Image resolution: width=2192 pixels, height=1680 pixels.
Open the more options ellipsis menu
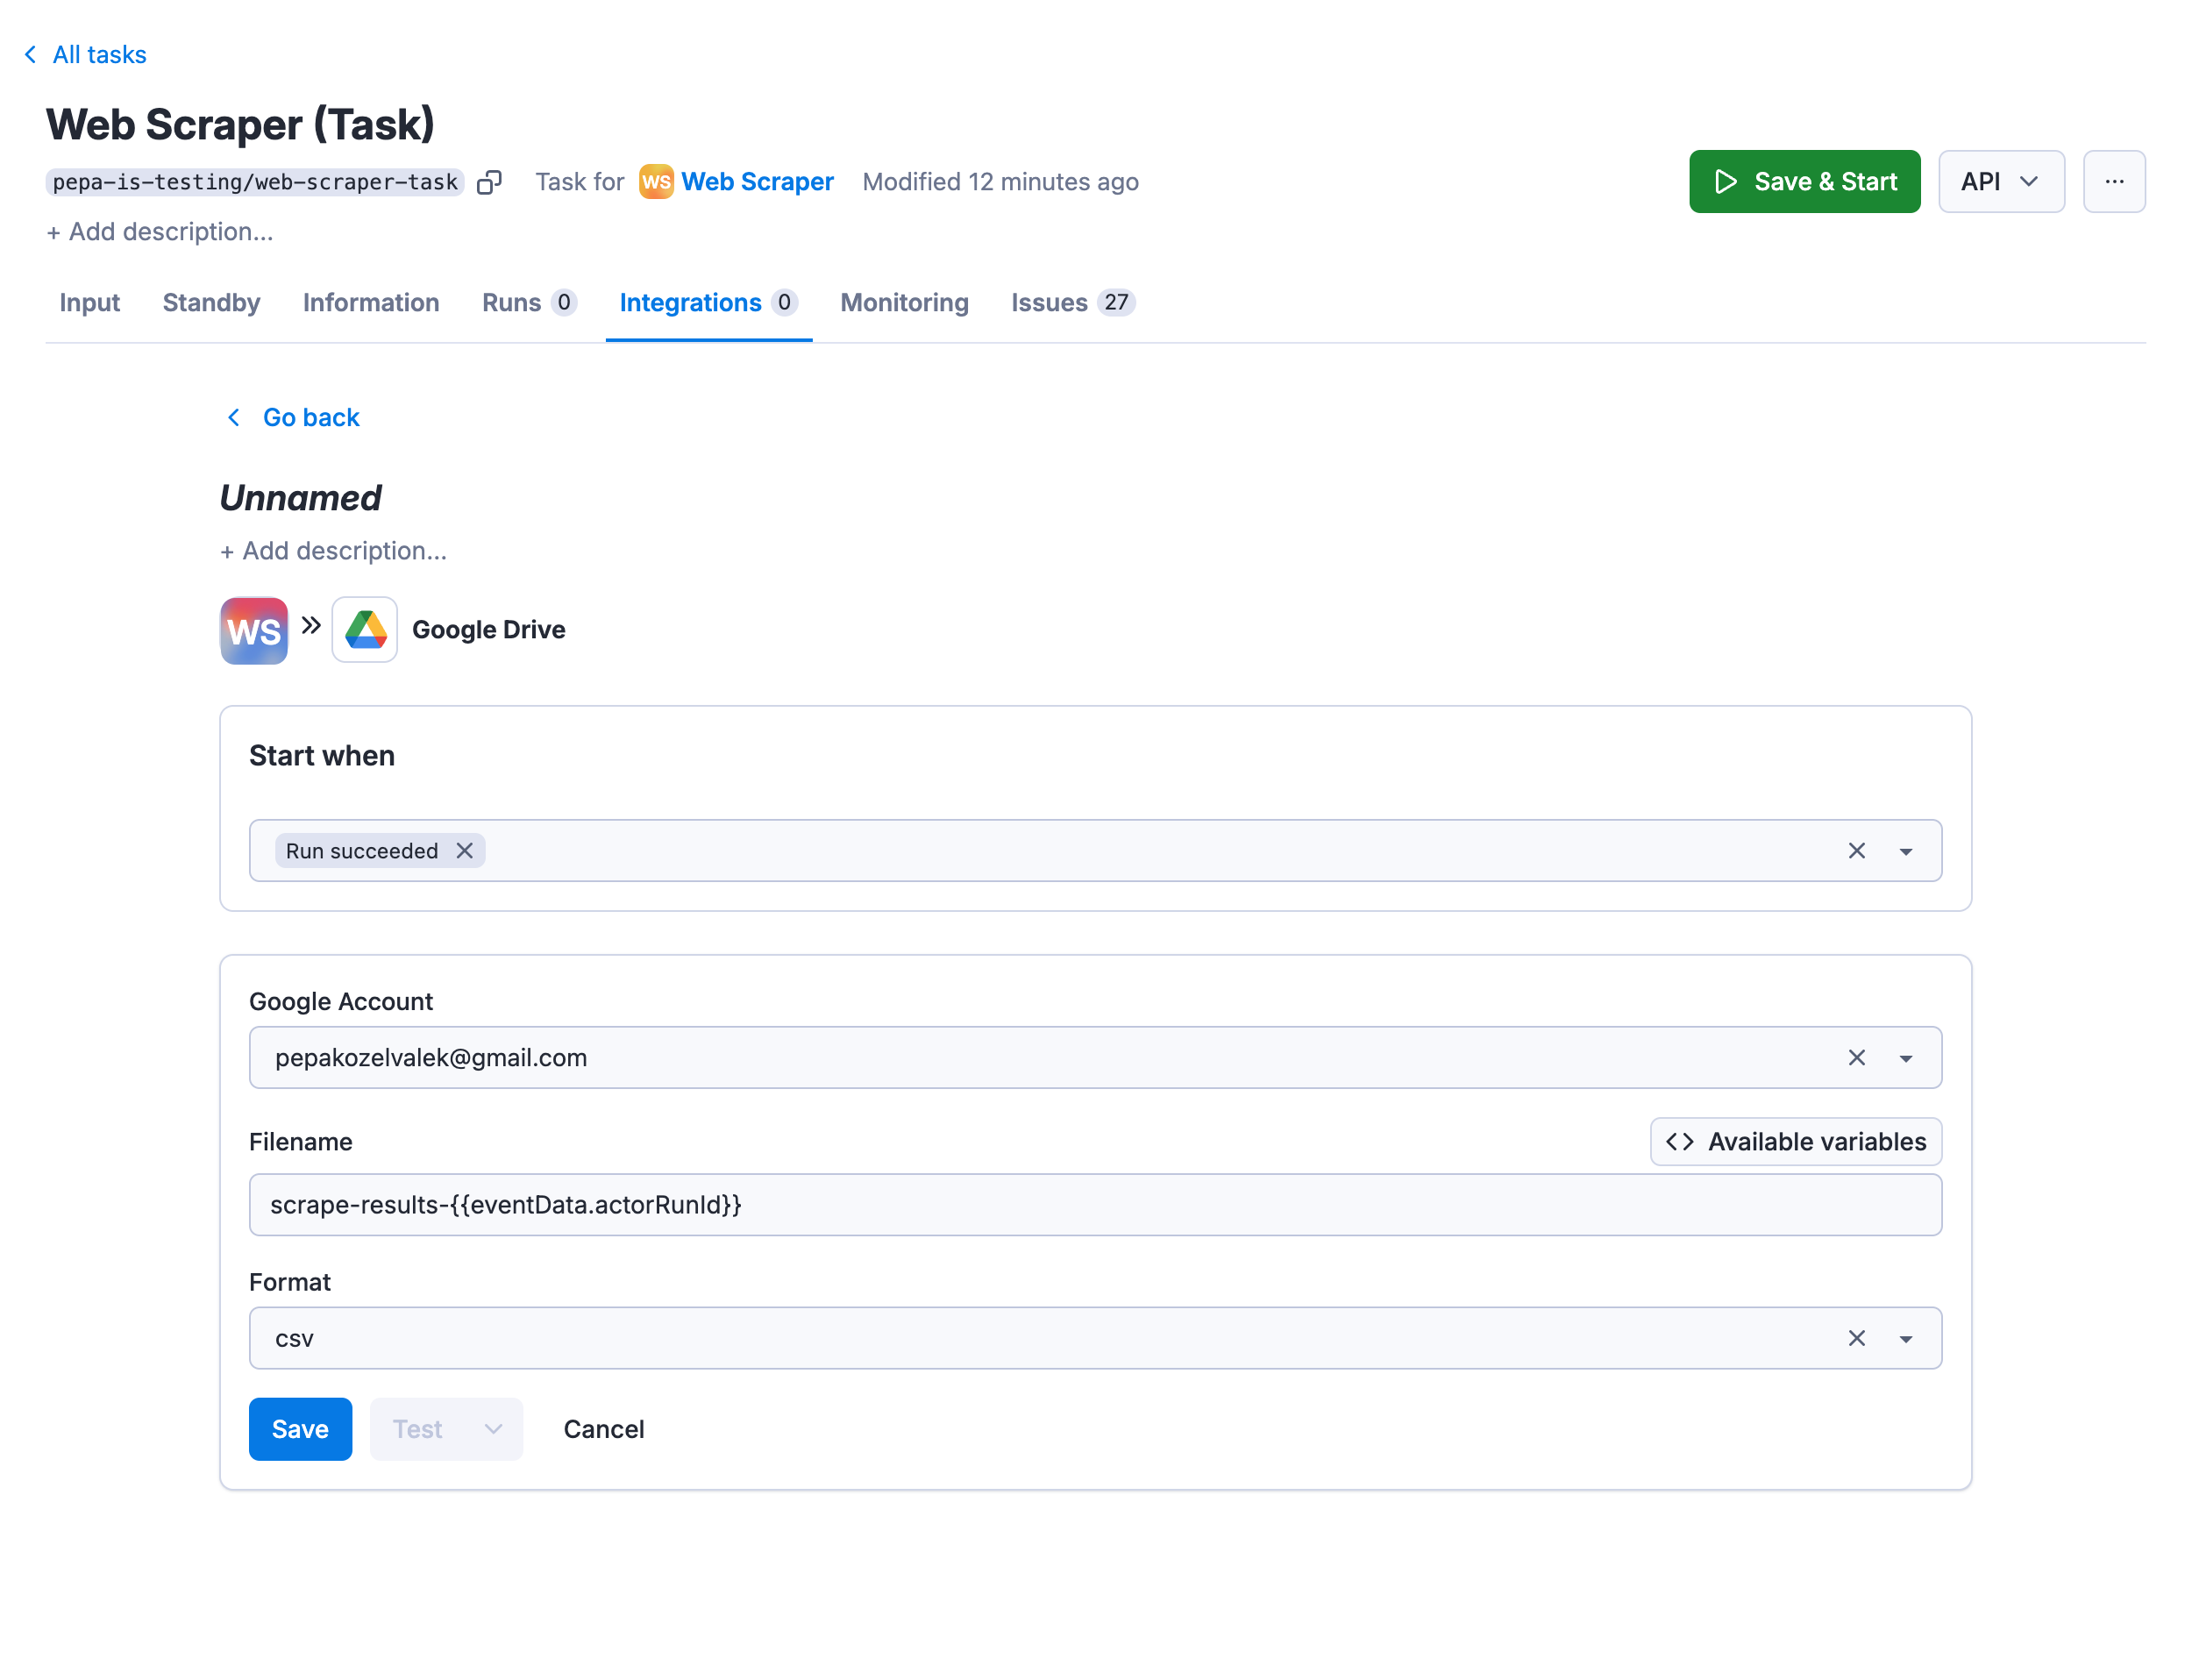tap(2114, 181)
